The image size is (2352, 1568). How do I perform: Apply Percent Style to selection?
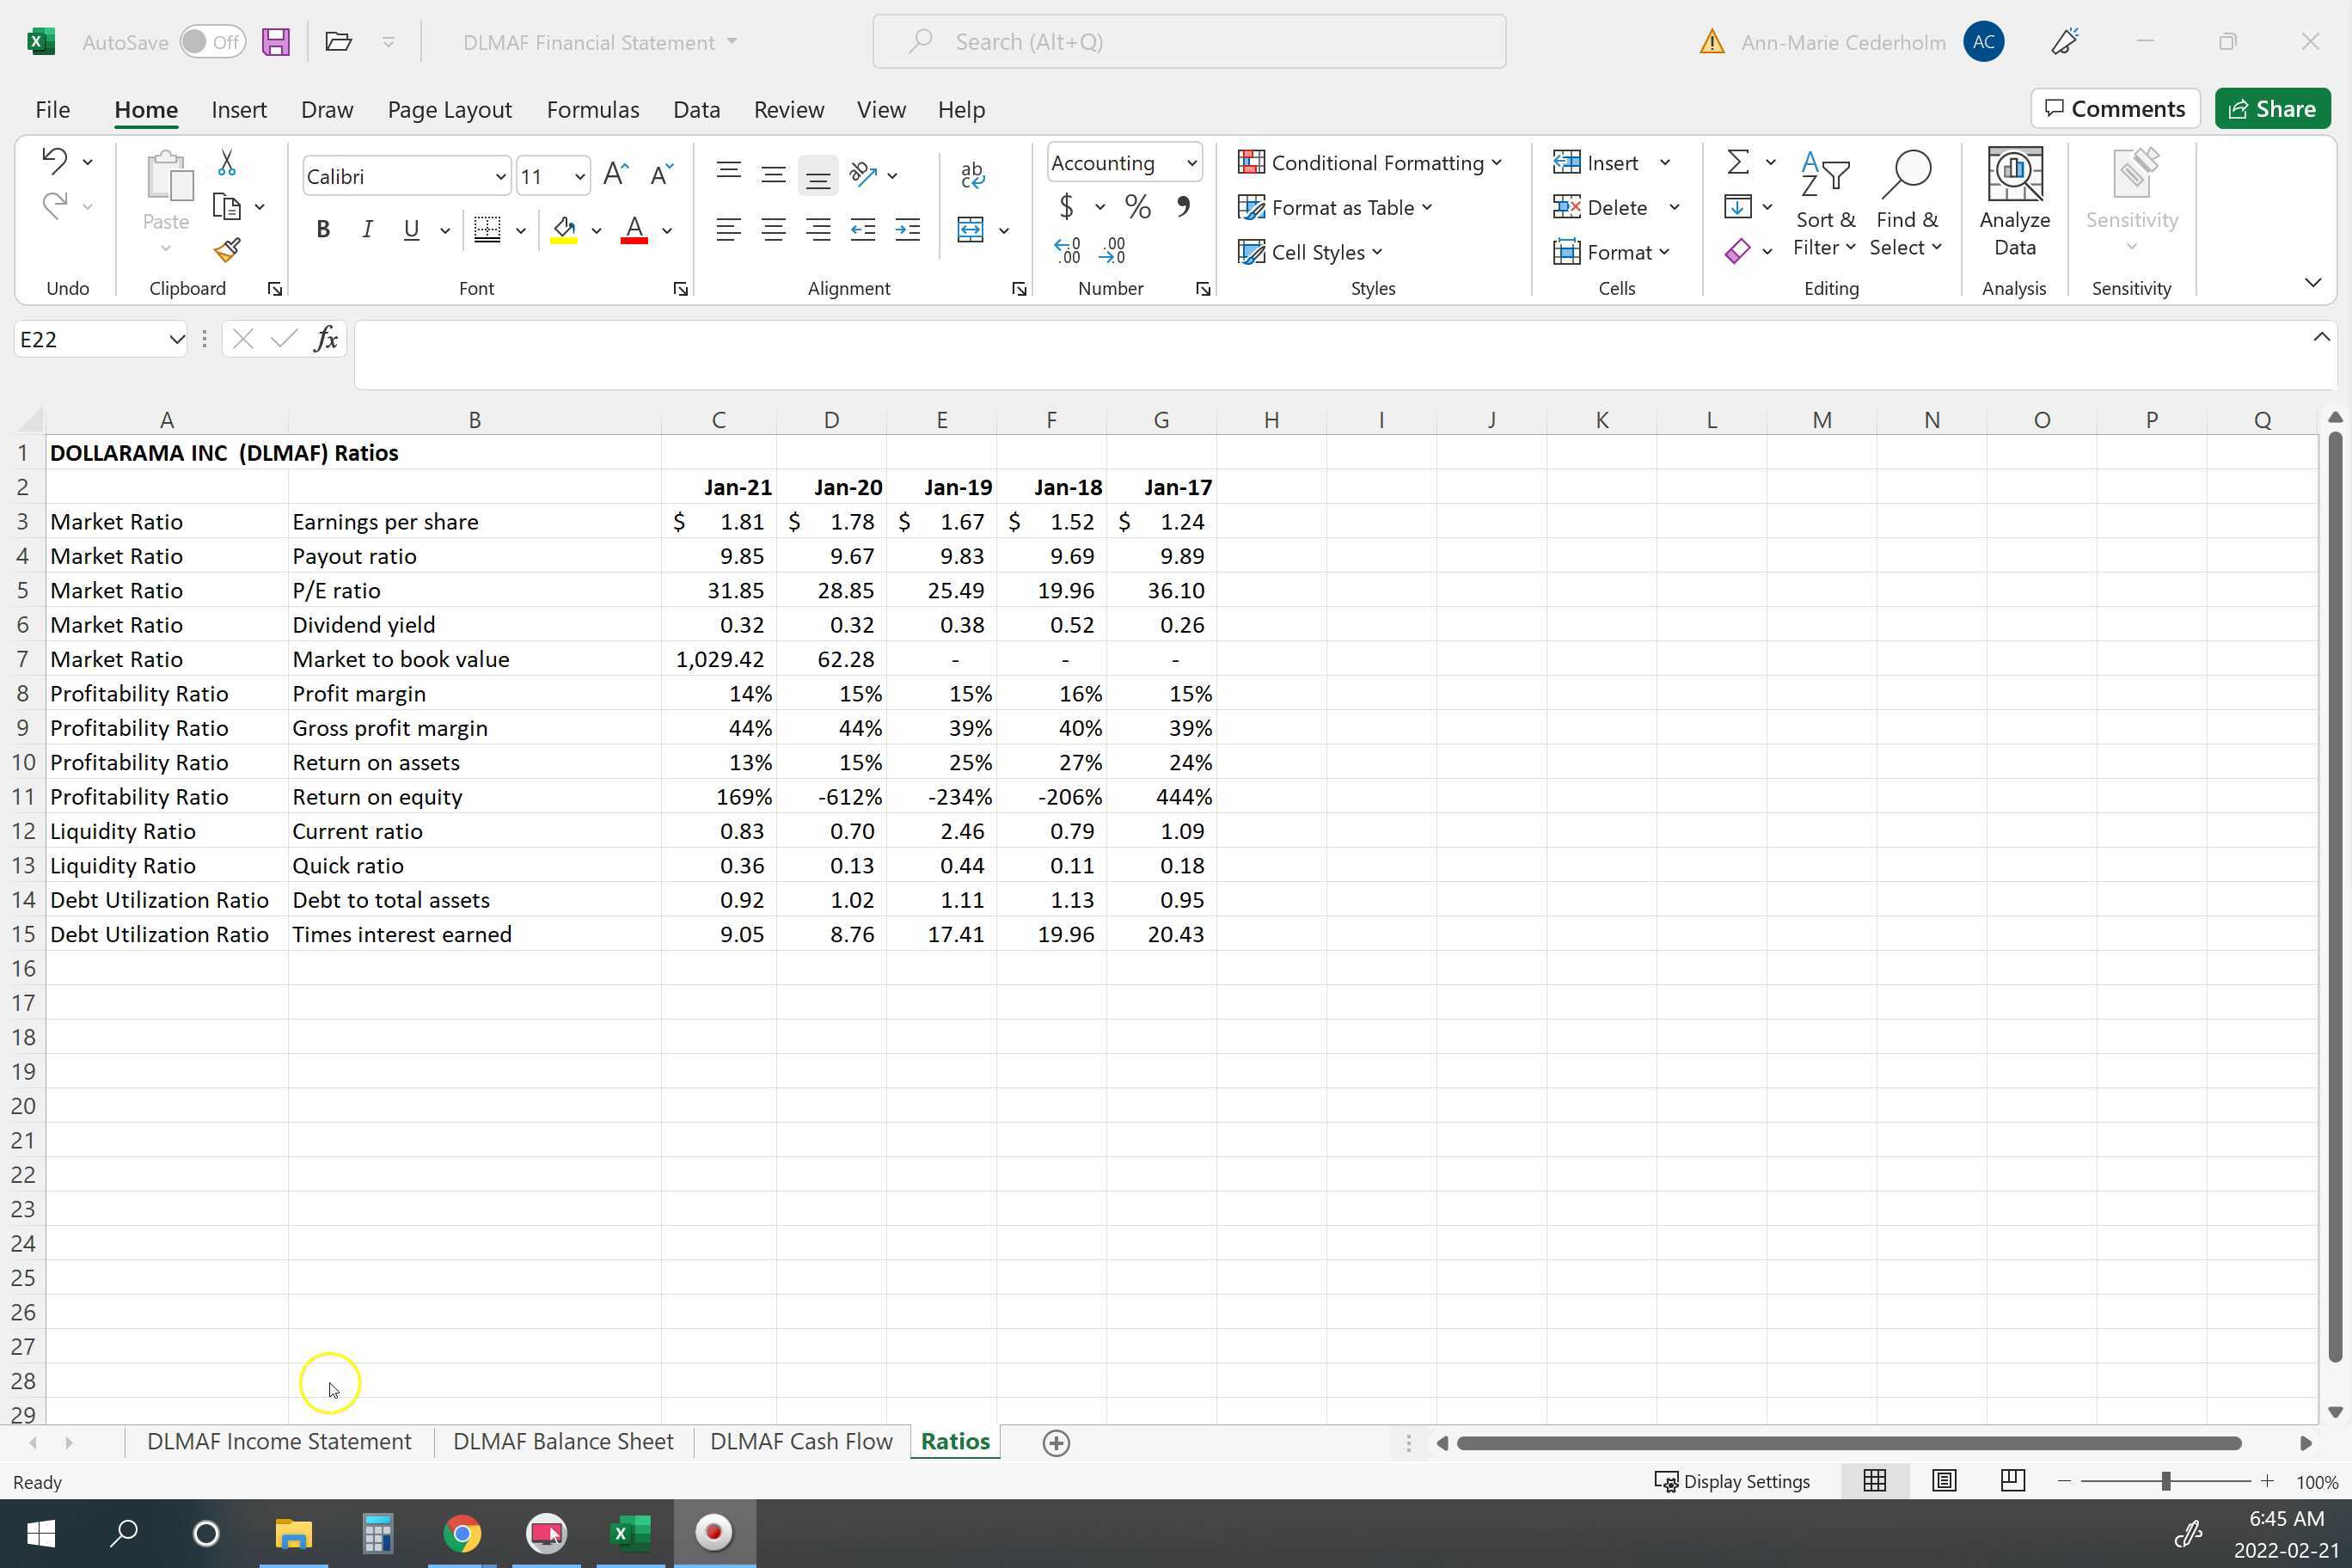1137,207
